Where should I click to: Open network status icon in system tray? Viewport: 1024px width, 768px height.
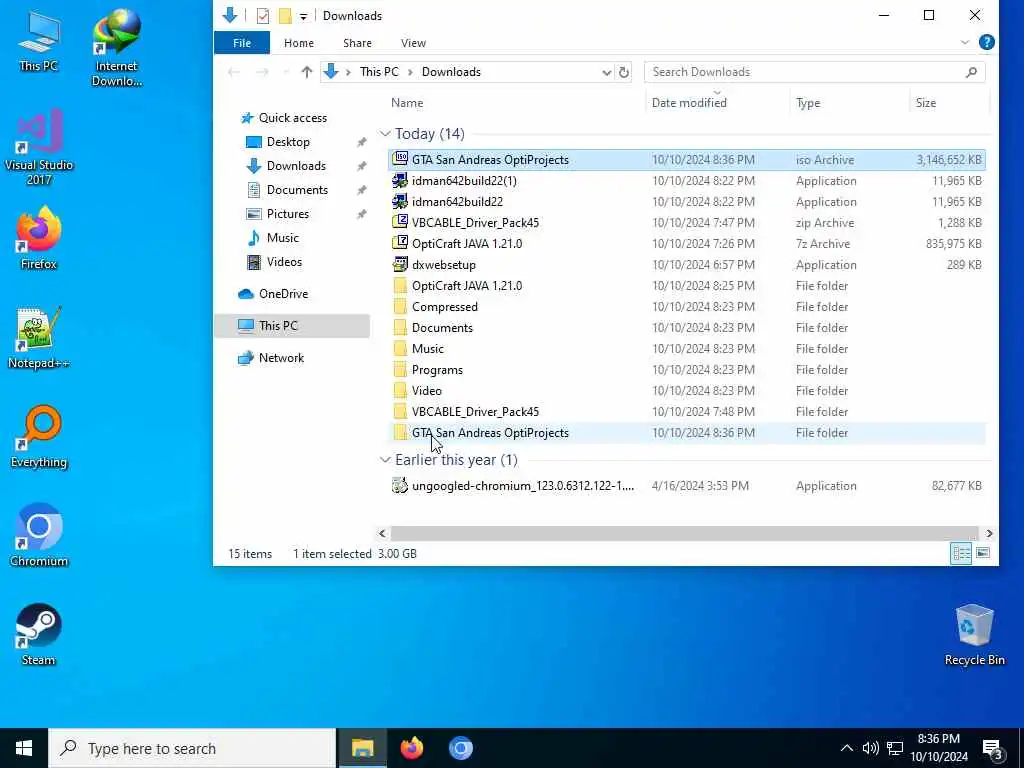[895, 748]
